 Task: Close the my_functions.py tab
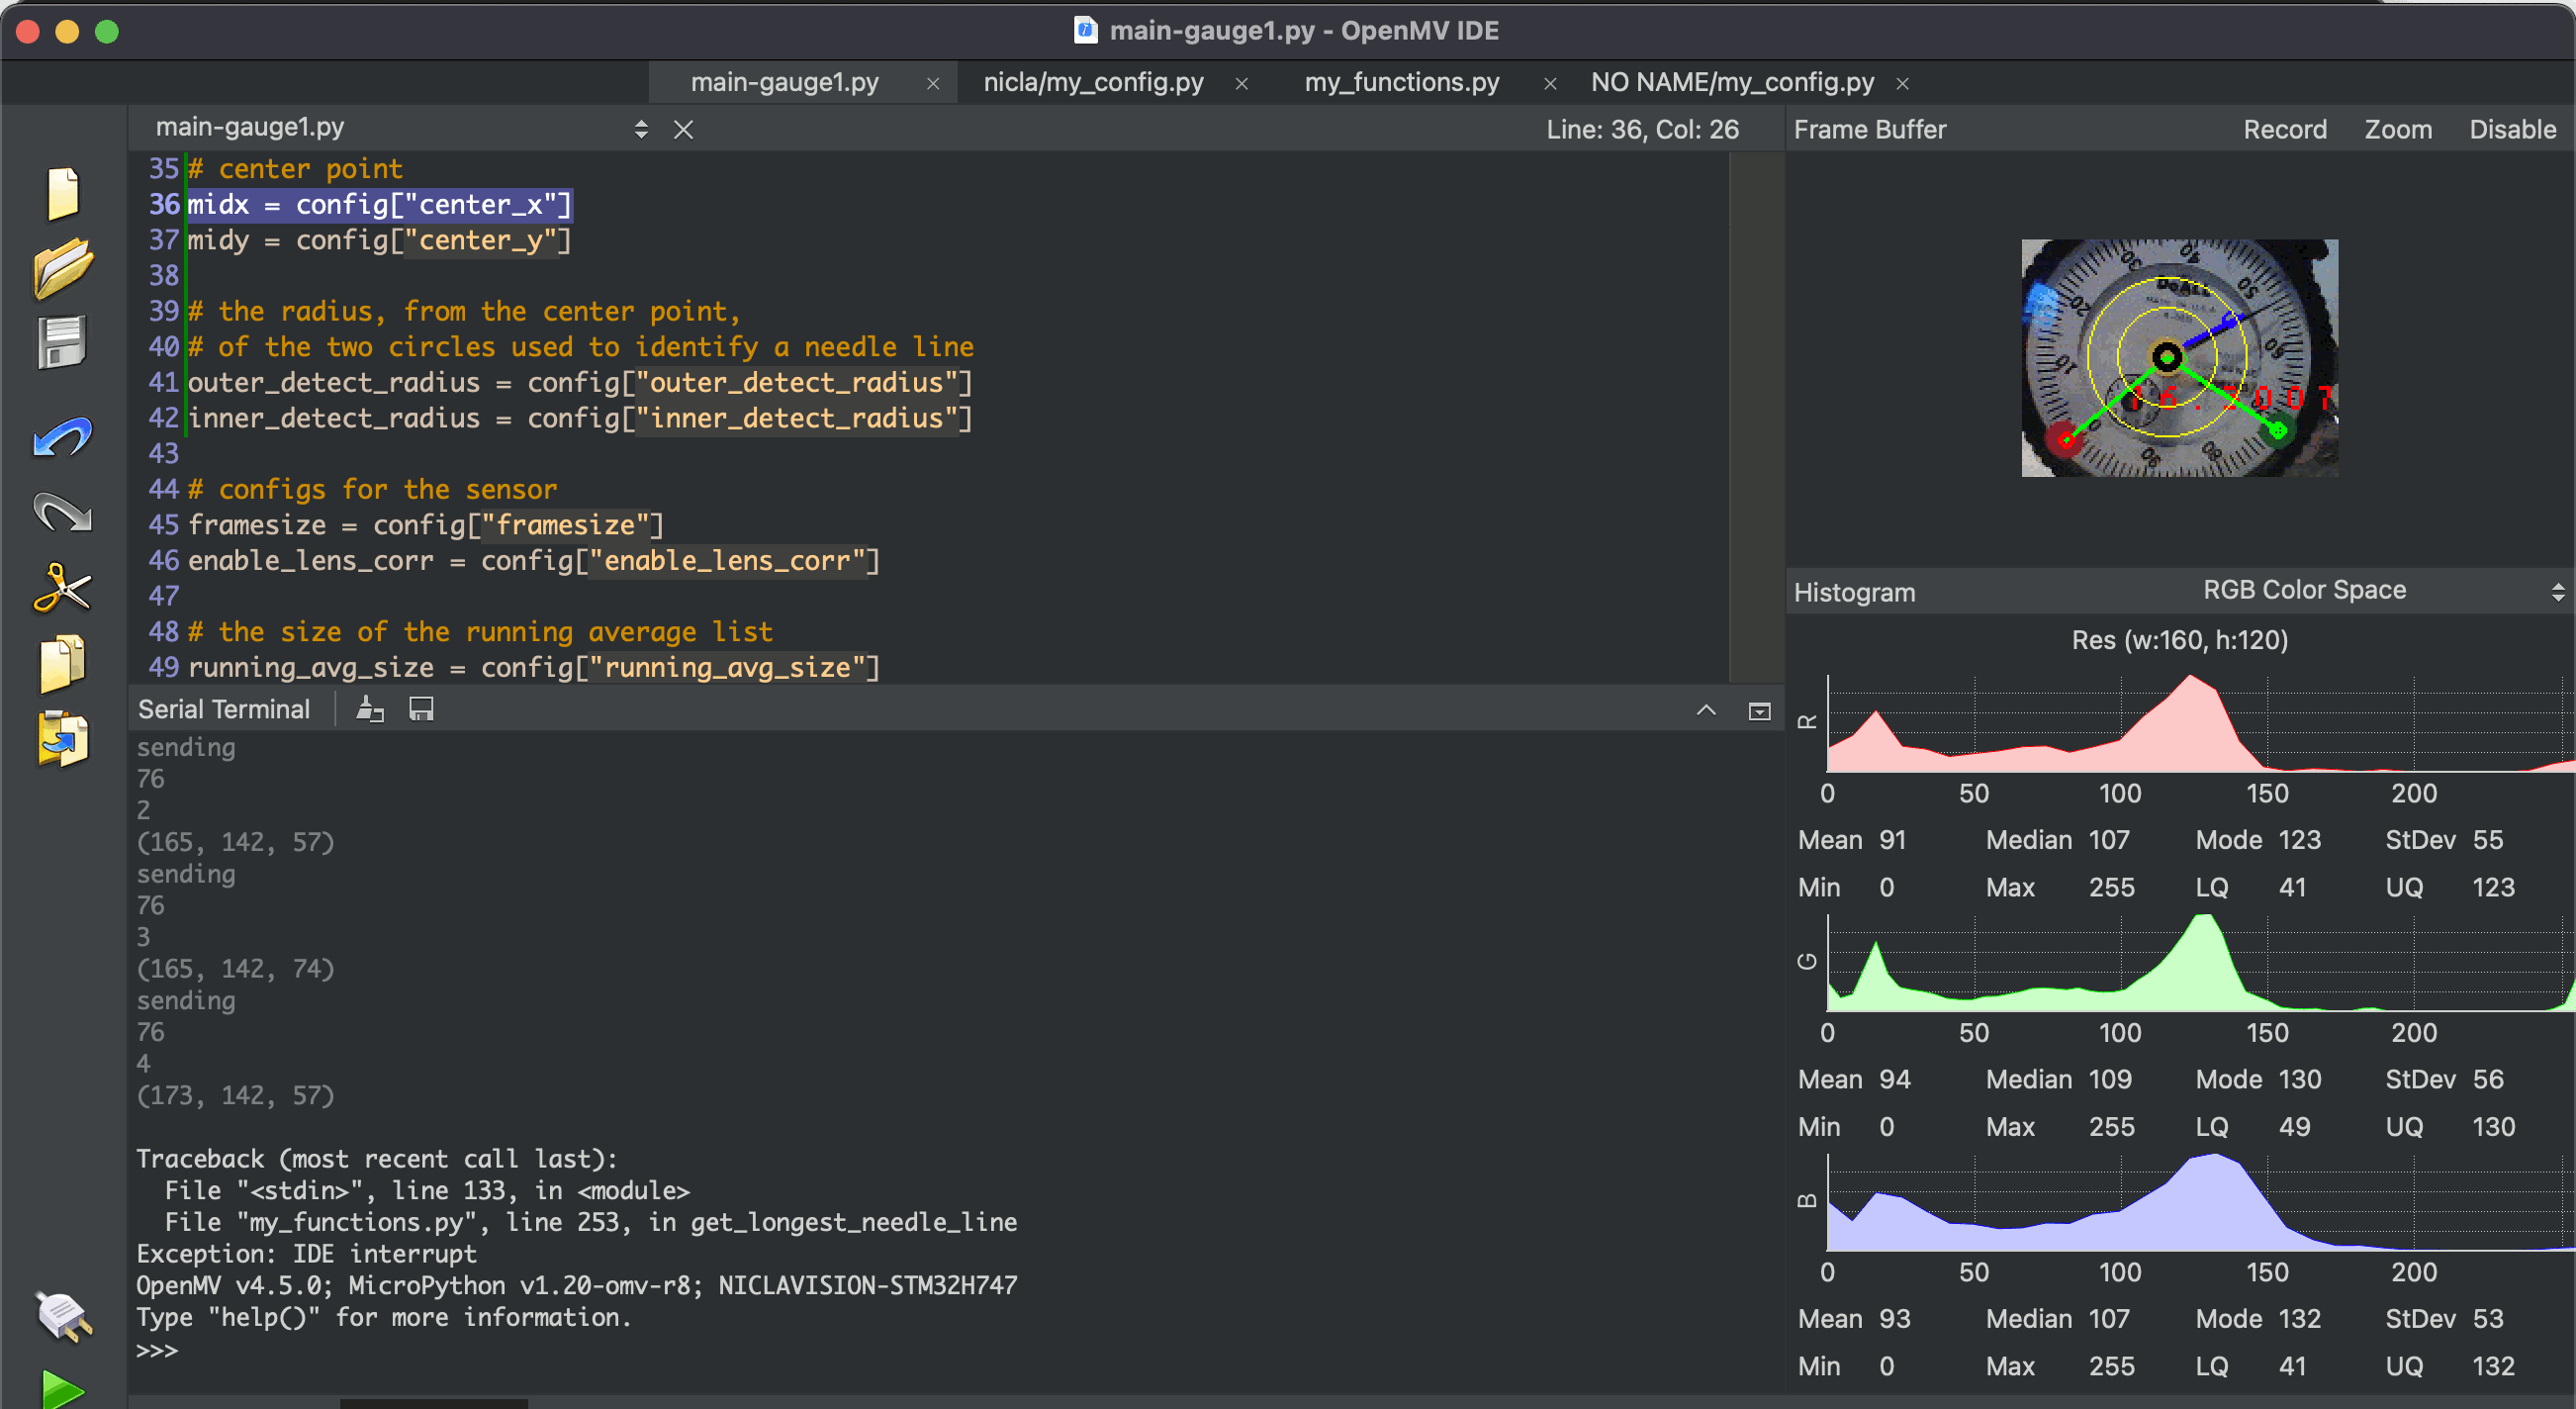[x=1550, y=84]
